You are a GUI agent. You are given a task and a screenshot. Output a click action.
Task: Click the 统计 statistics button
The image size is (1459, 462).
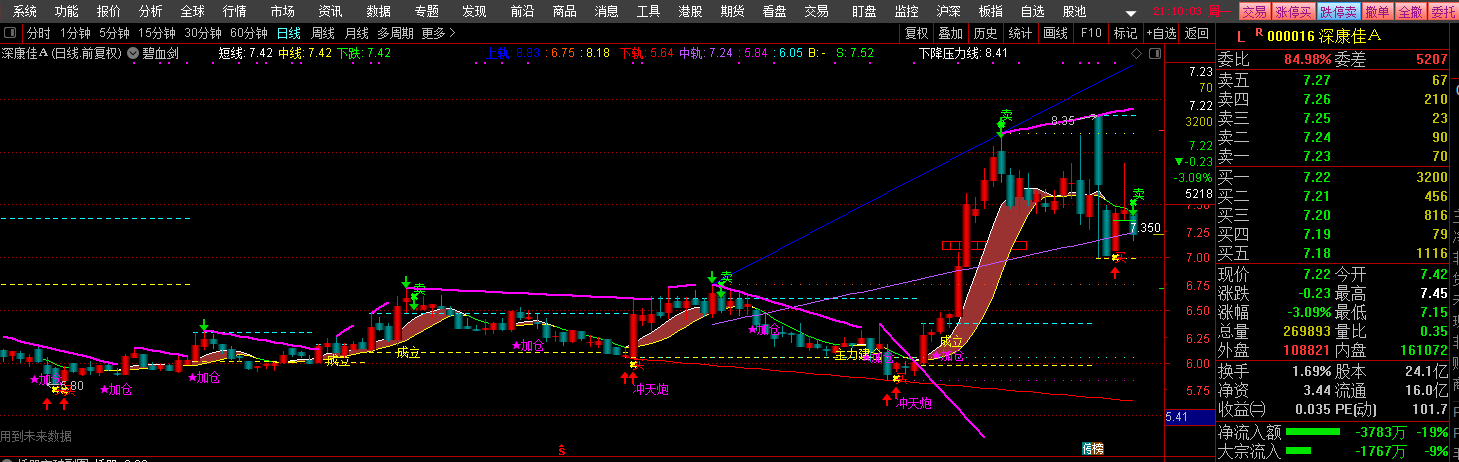(x=1019, y=33)
